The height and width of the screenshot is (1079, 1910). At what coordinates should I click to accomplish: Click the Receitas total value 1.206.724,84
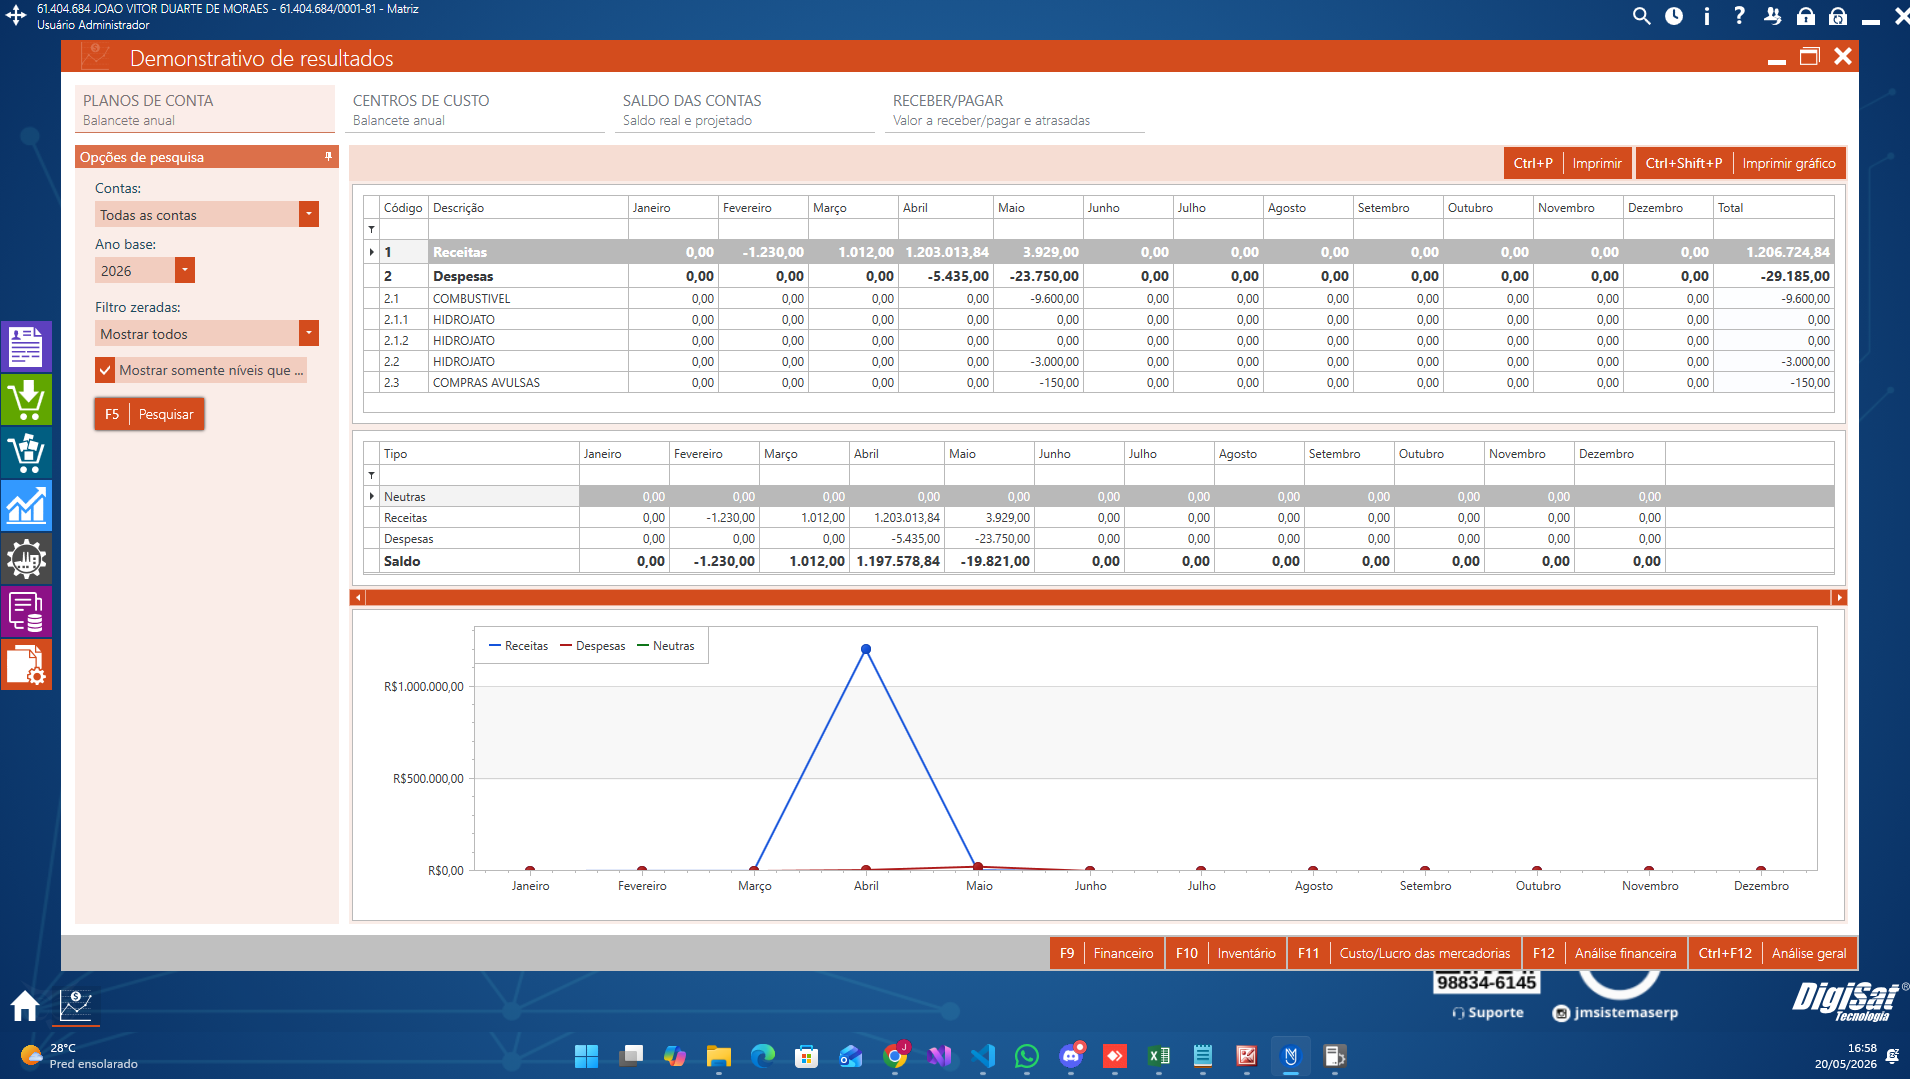point(1788,252)
